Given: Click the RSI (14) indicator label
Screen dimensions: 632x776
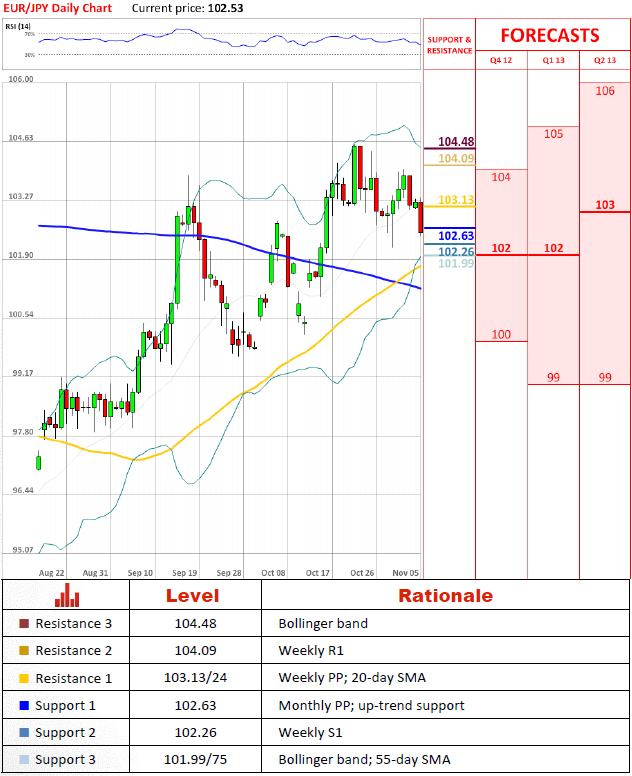Looking at the screenshot, I should [x=18, y=26].
